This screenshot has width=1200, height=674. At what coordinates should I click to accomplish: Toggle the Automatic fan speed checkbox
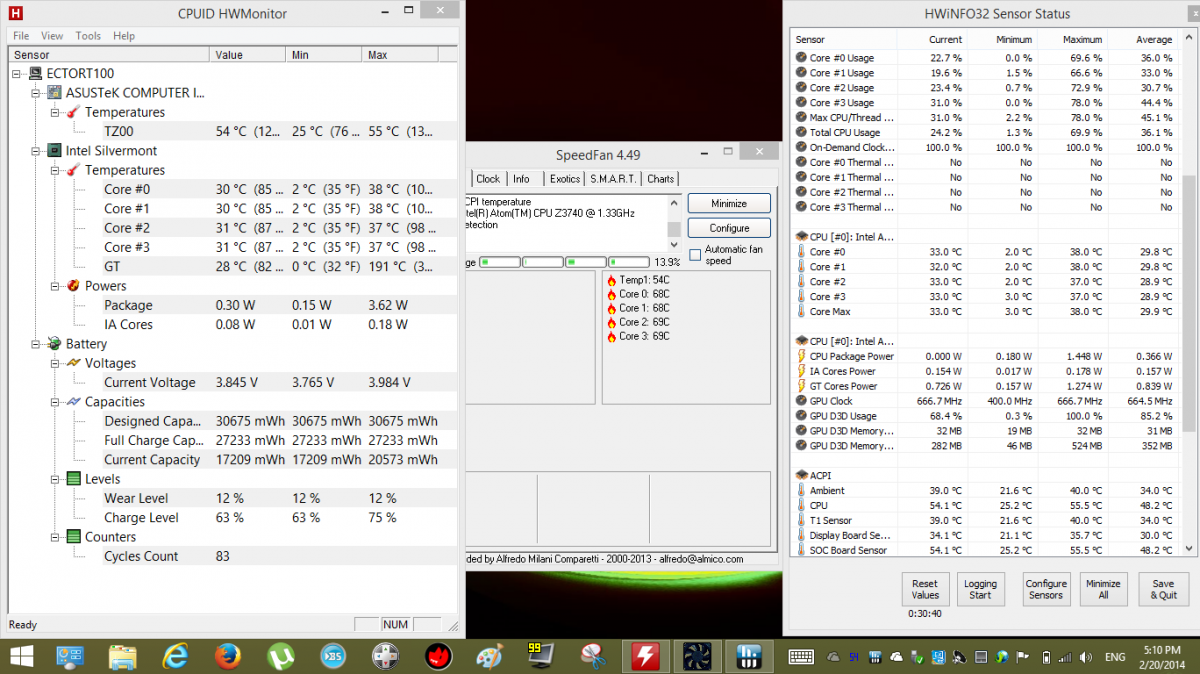click(x=695, y=255)
